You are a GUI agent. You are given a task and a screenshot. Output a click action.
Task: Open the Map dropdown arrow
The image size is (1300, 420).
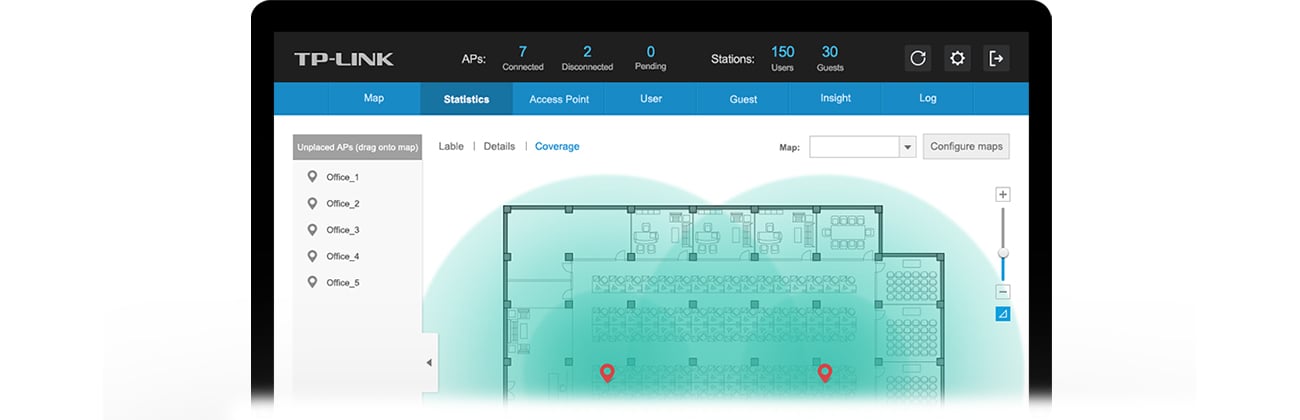[907, 147]
